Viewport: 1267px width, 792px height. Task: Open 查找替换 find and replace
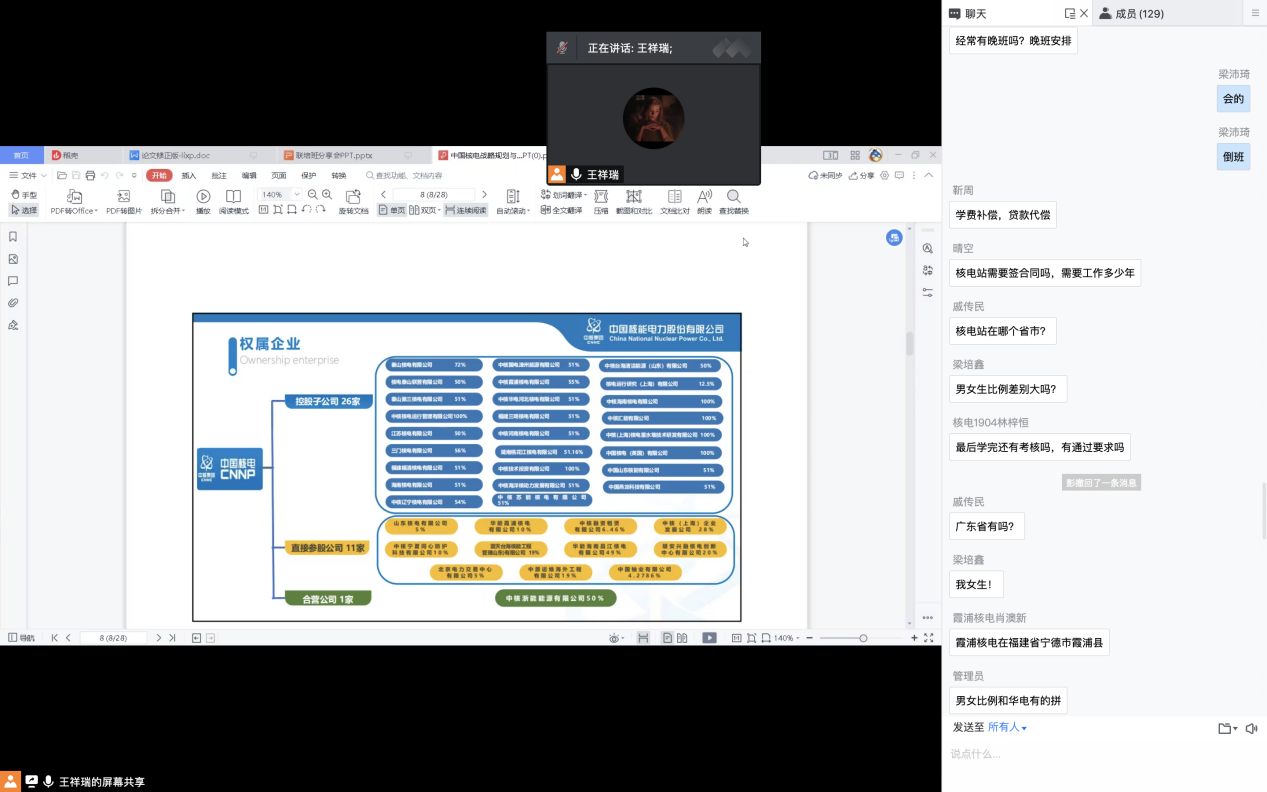(734, 202)
